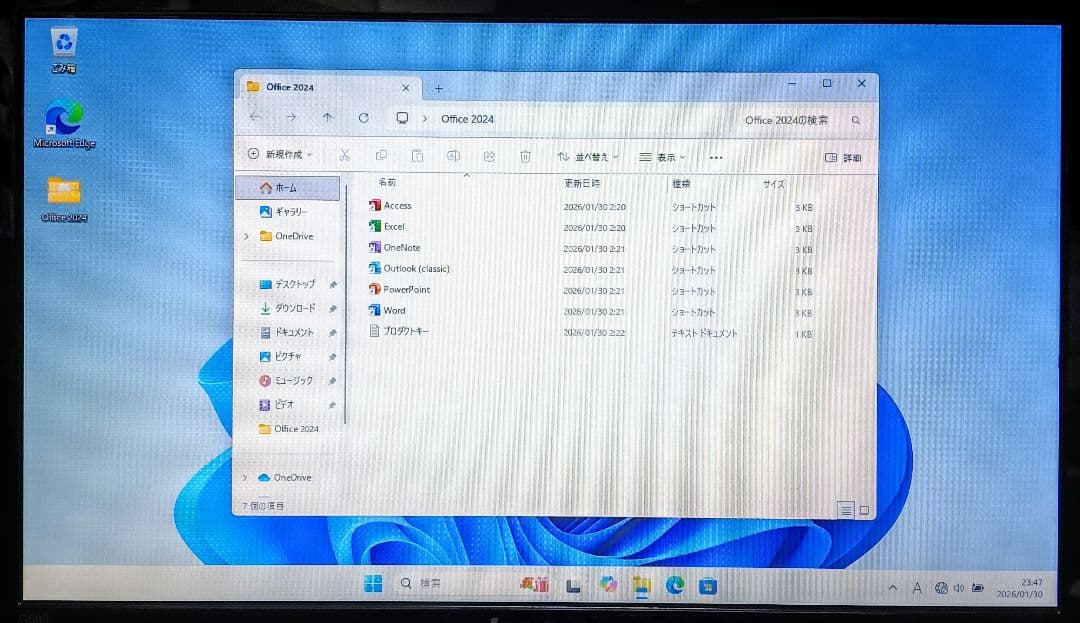The image size is (1080, 623).
Task: Select the Paste icon on the toolbar
Action: [417, 156]
